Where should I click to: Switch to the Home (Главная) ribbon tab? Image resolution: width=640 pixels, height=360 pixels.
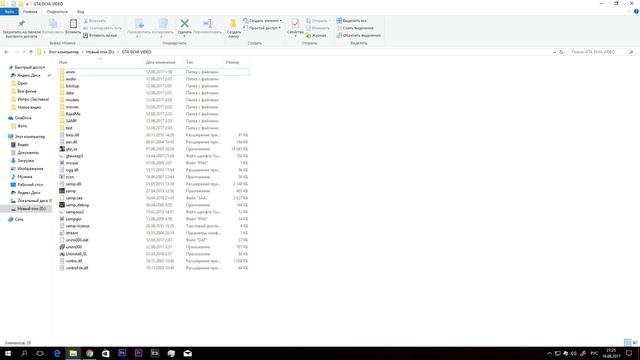tap(30, 12)
